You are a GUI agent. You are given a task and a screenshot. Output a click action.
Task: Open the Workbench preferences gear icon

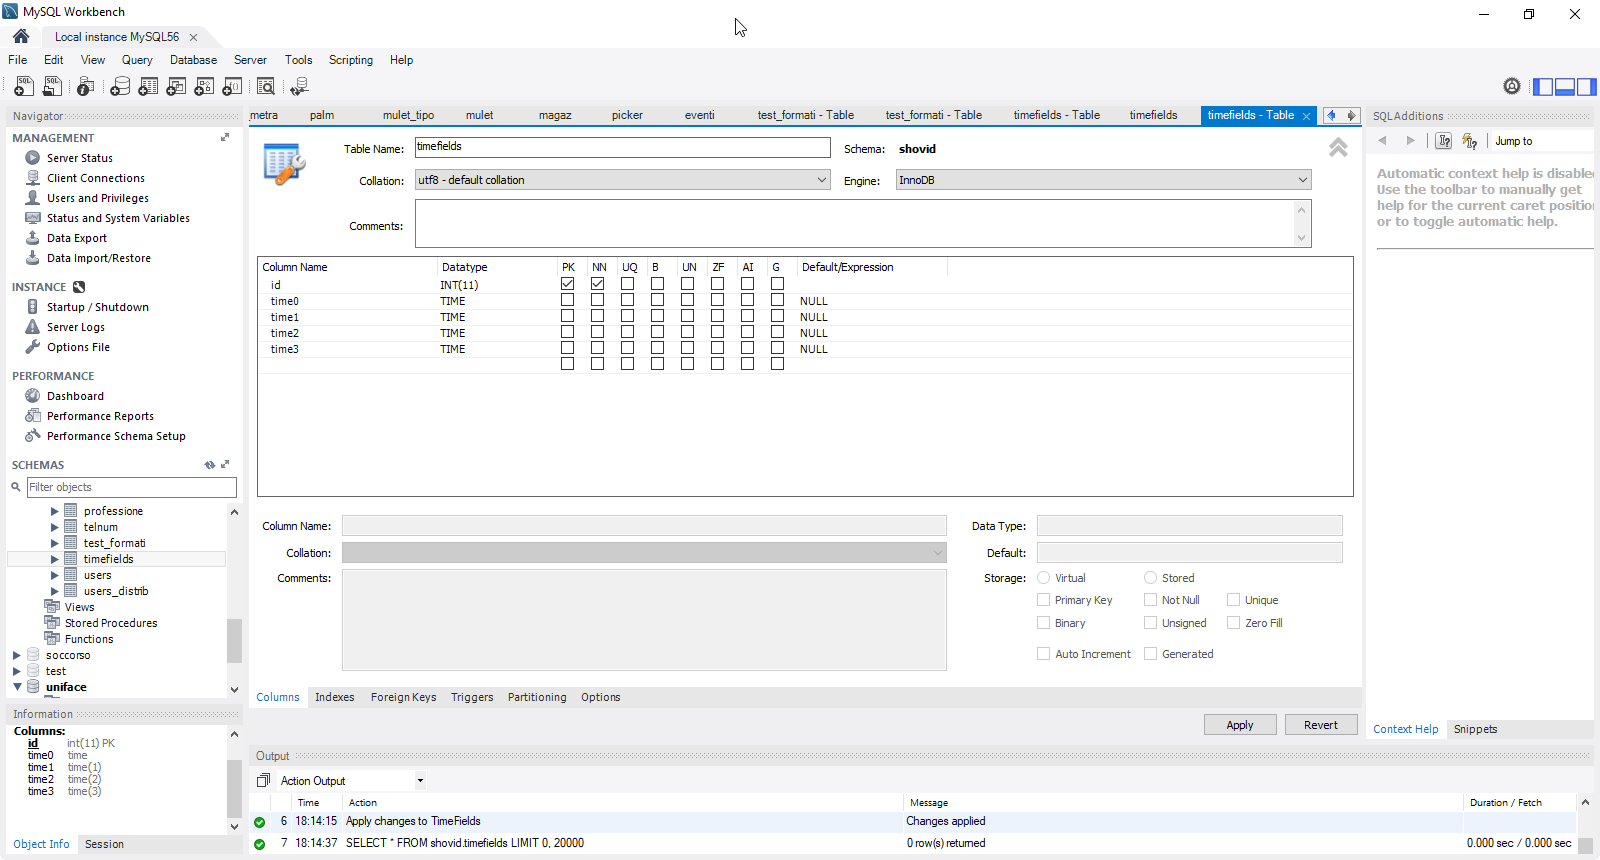pos(1512,87)
